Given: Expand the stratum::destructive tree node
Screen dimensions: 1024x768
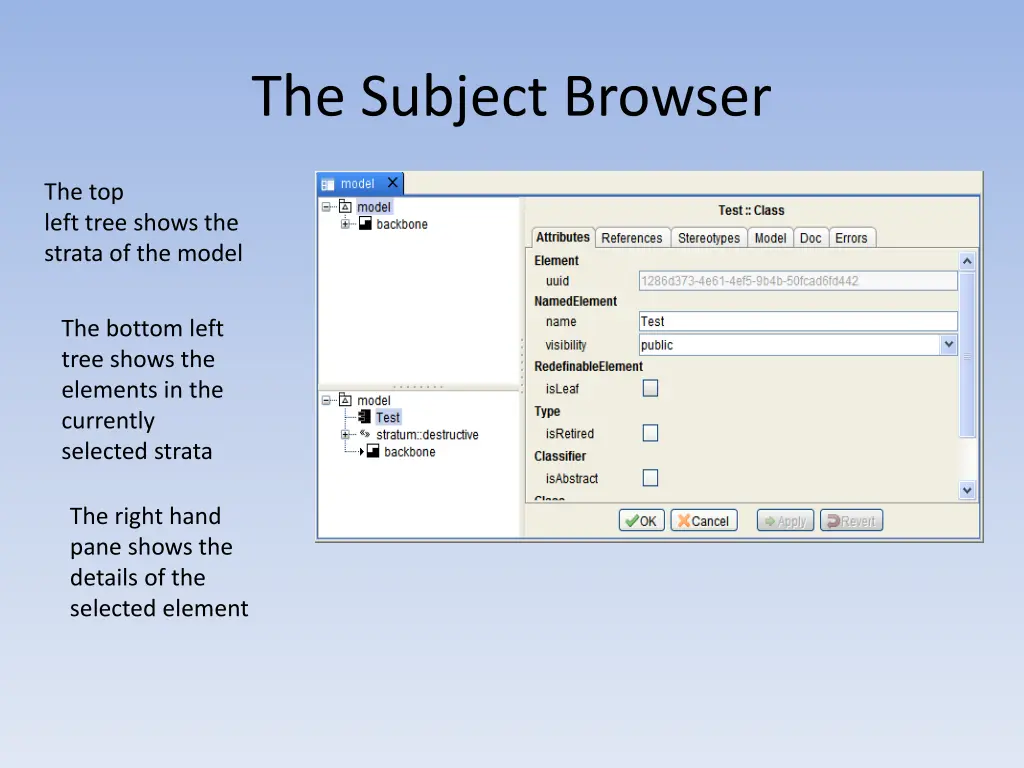Looking at the screenshot, I should 345,435.
